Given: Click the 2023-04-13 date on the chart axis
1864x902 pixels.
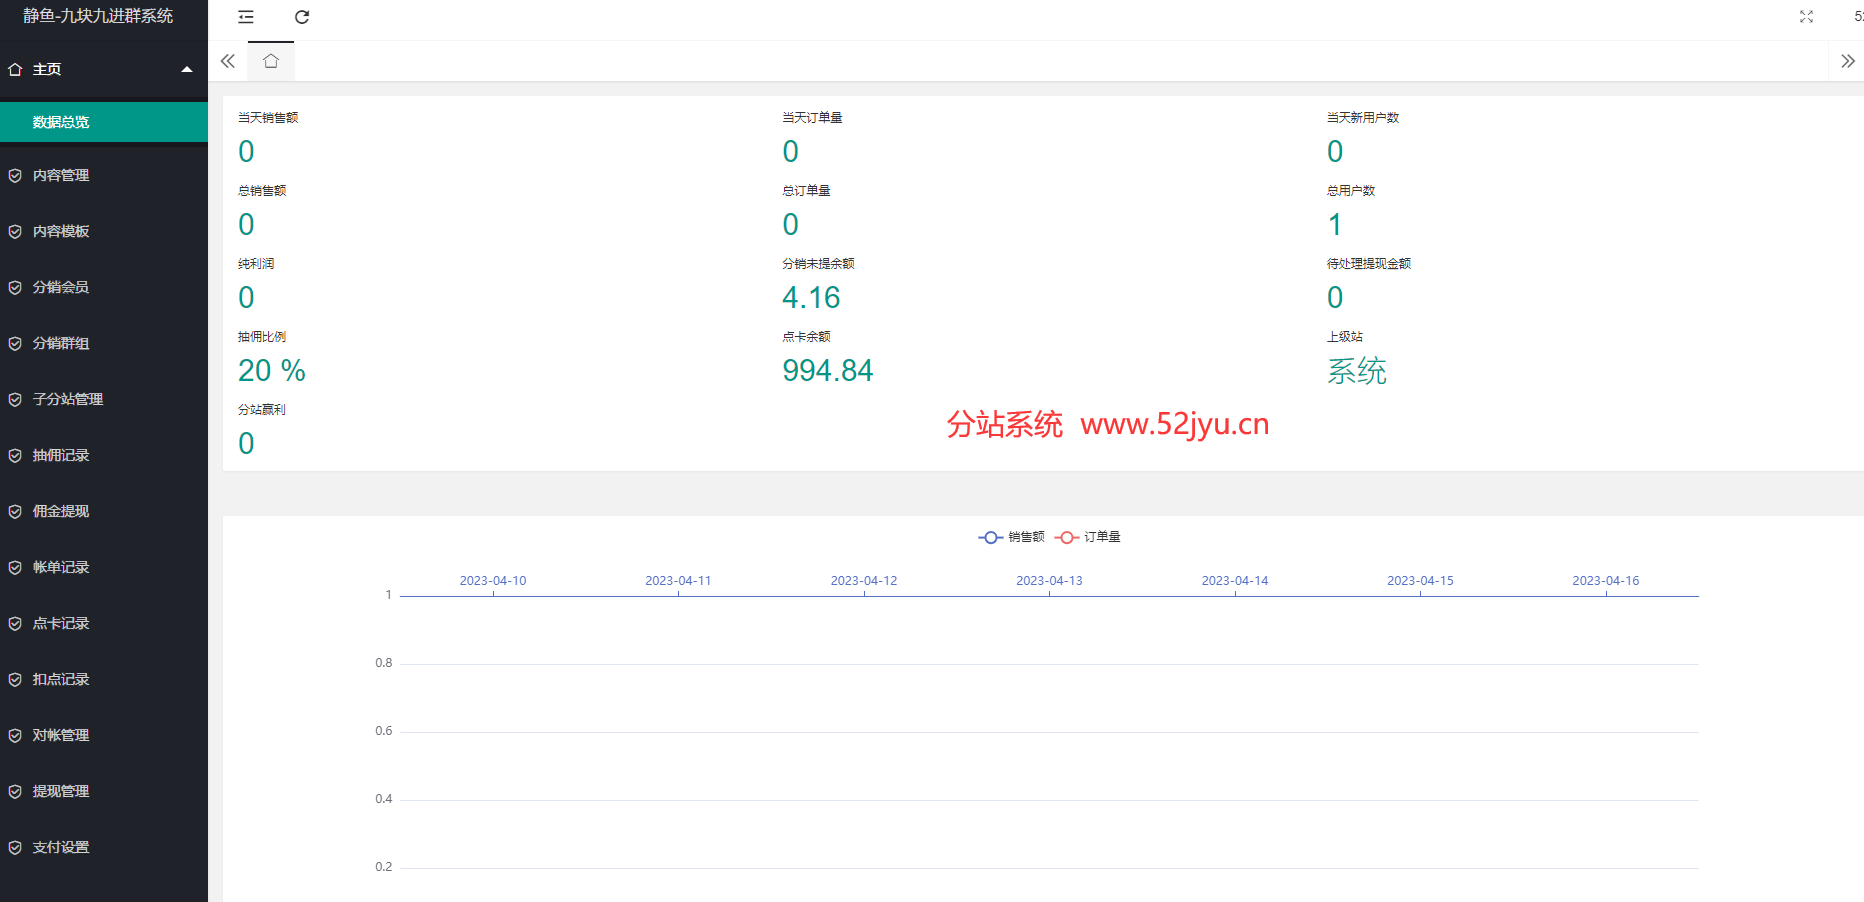Looking at the screenshot, I should [1049, 581].
